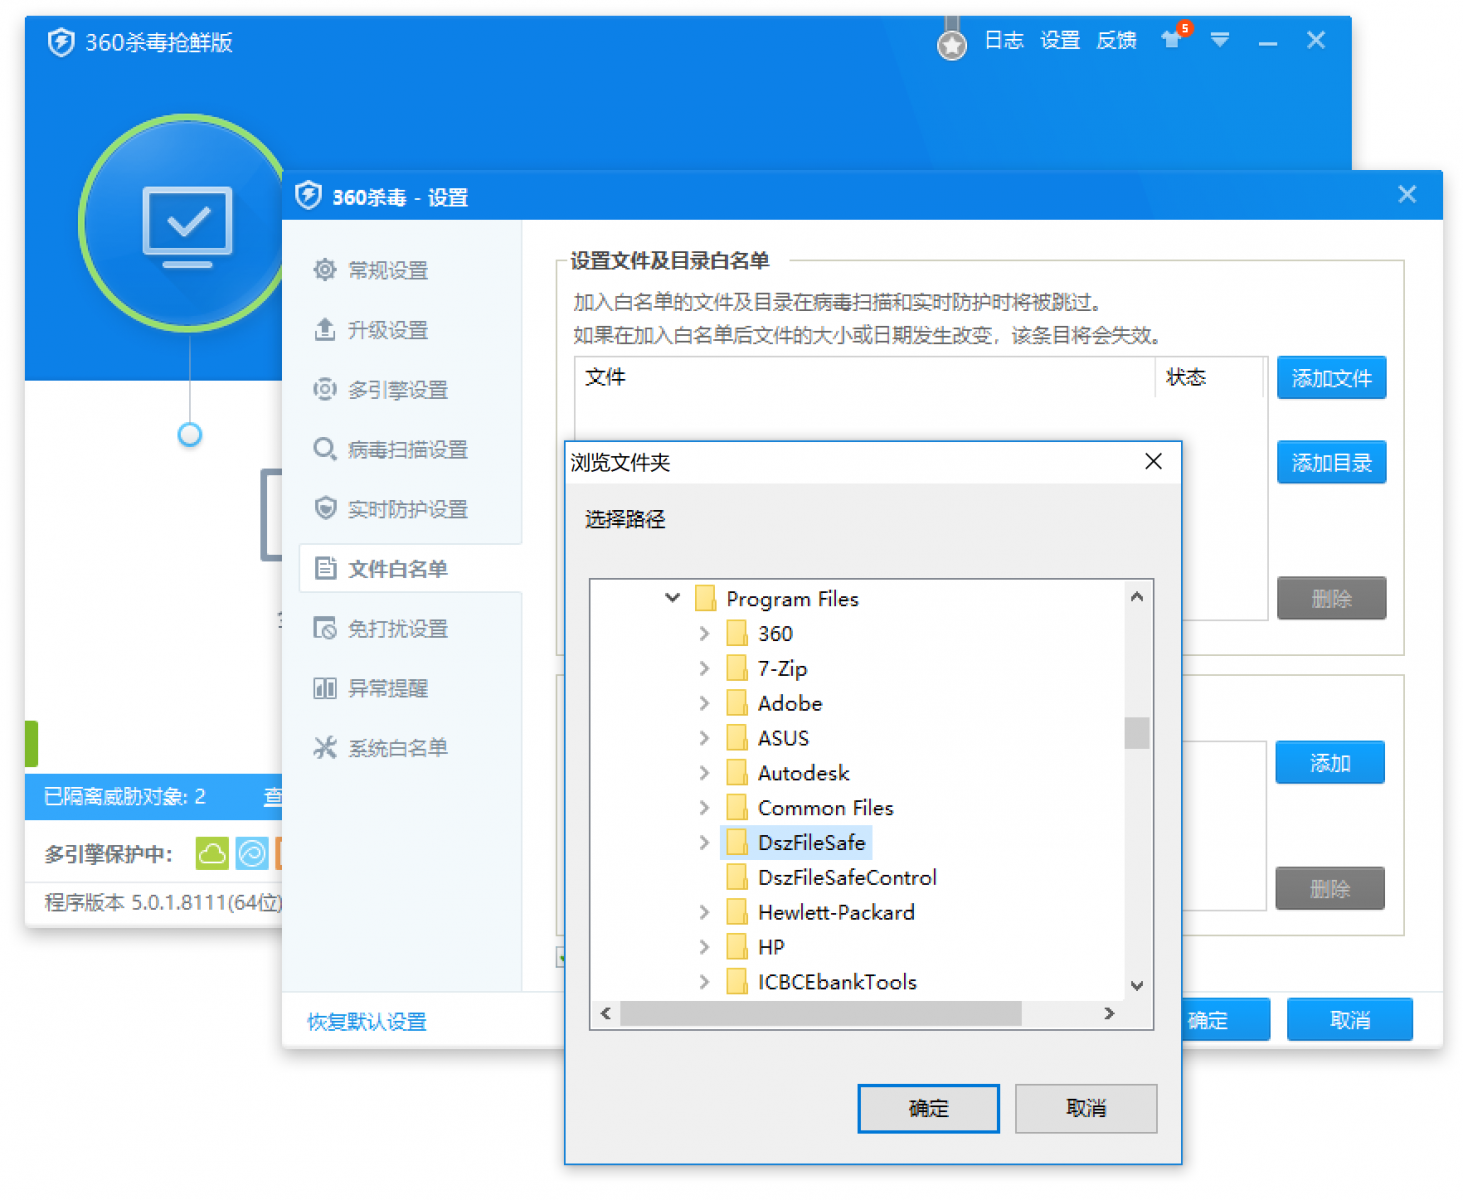Open skin shirt icon with badge 5
The image size is (1463, 1200).
1172,39
